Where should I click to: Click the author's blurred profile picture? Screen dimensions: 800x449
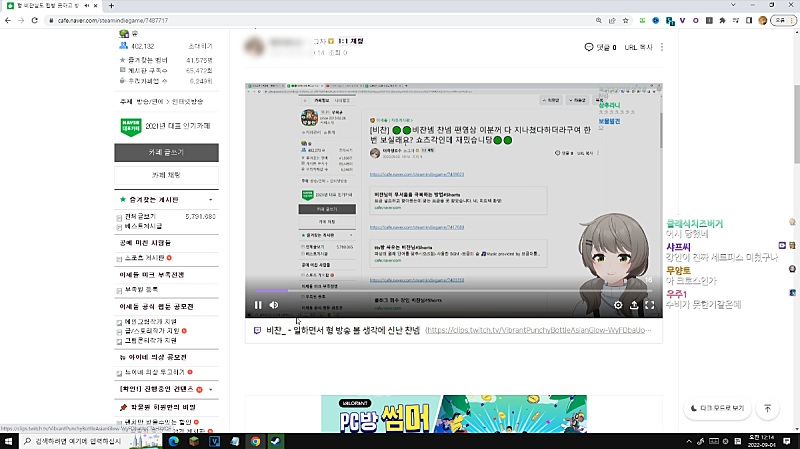[x=255, y=46]
